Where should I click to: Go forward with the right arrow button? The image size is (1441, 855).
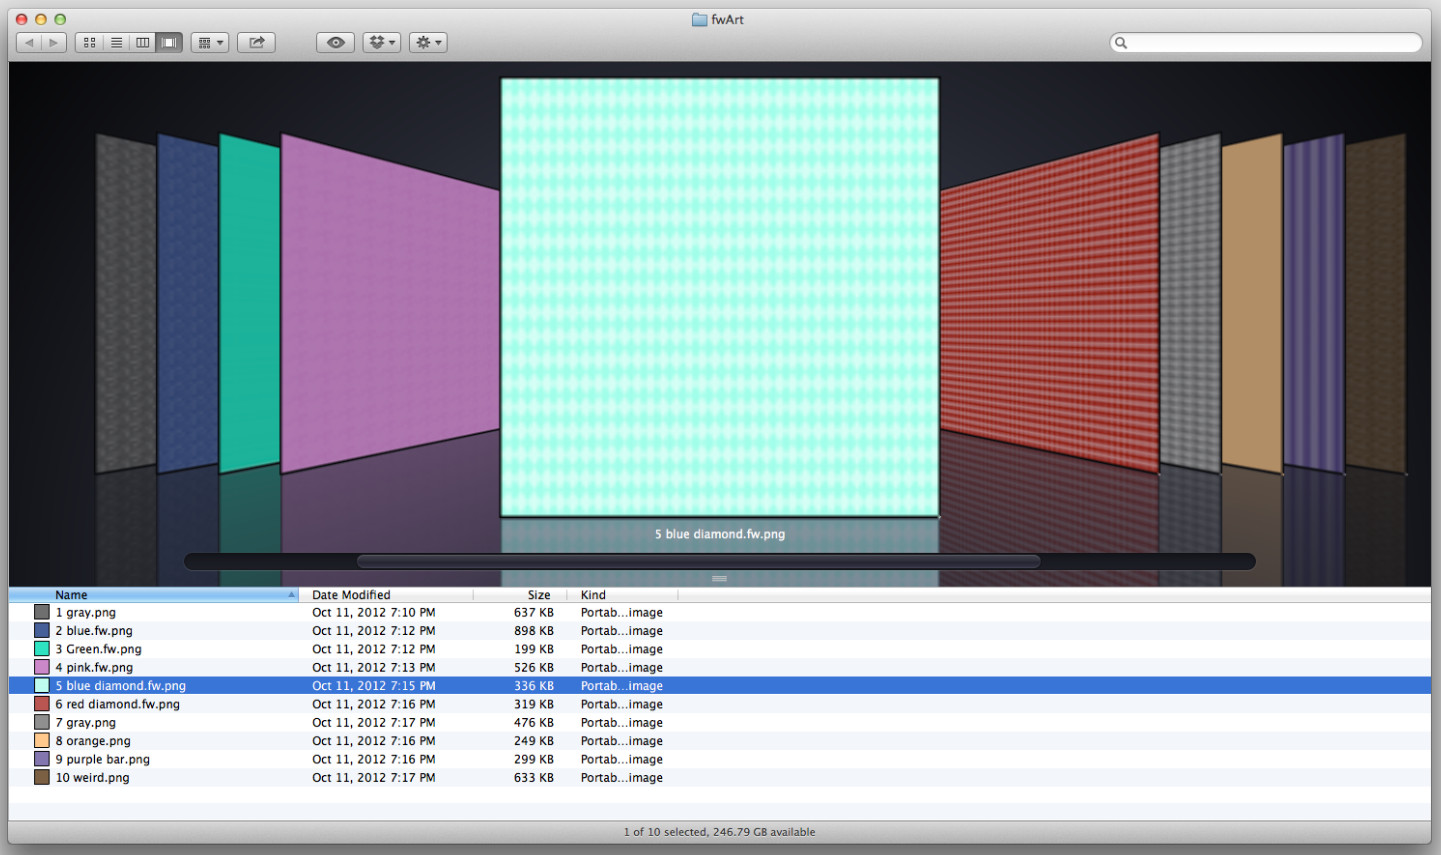(x=54, y=43)
